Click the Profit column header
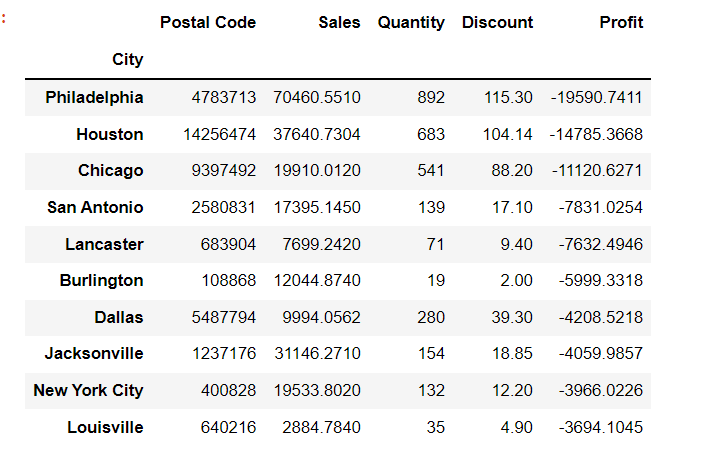The height and width of the screenshot is (458, 726). tap(621, 22)
